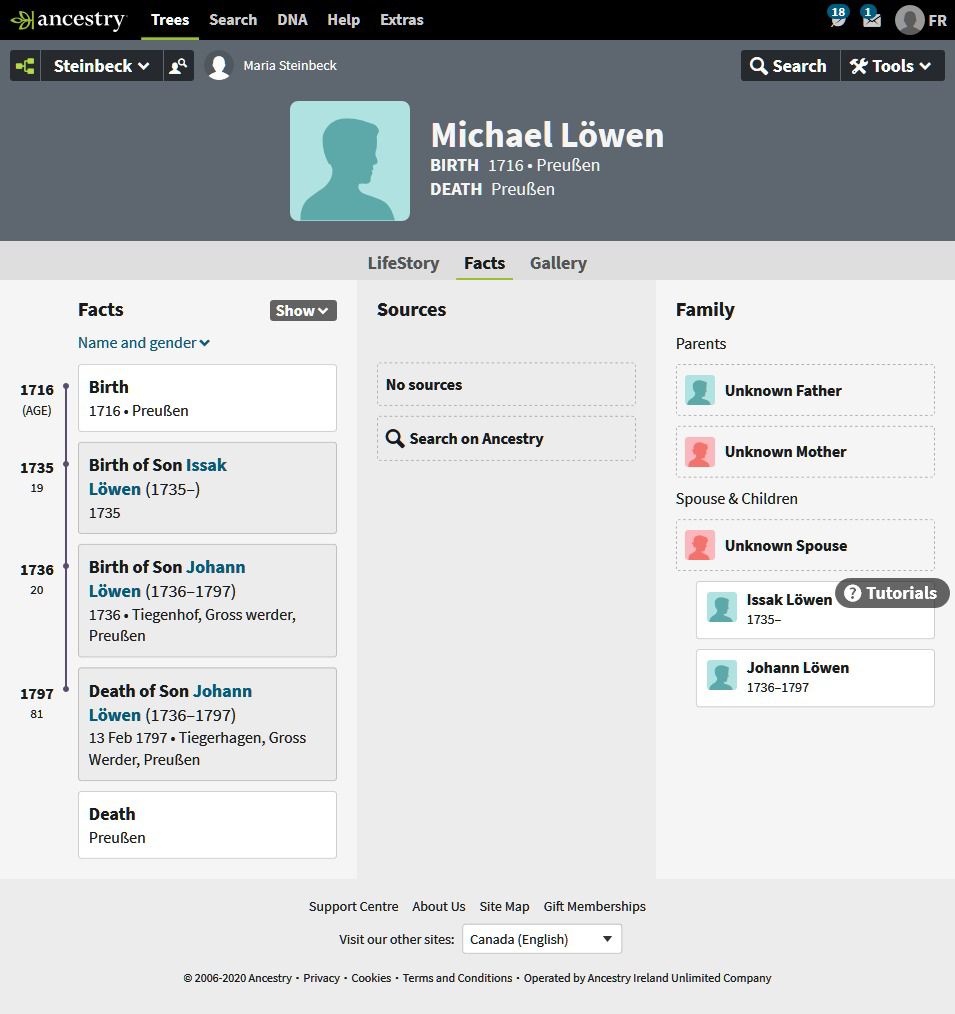
Task: Open the account avatar labeled FR
Action: [921, 20]
